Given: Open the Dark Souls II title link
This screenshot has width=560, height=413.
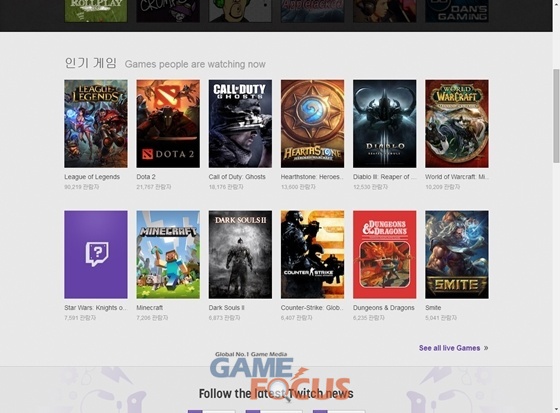Looking at the screenshot, I should tap(227, 308).
